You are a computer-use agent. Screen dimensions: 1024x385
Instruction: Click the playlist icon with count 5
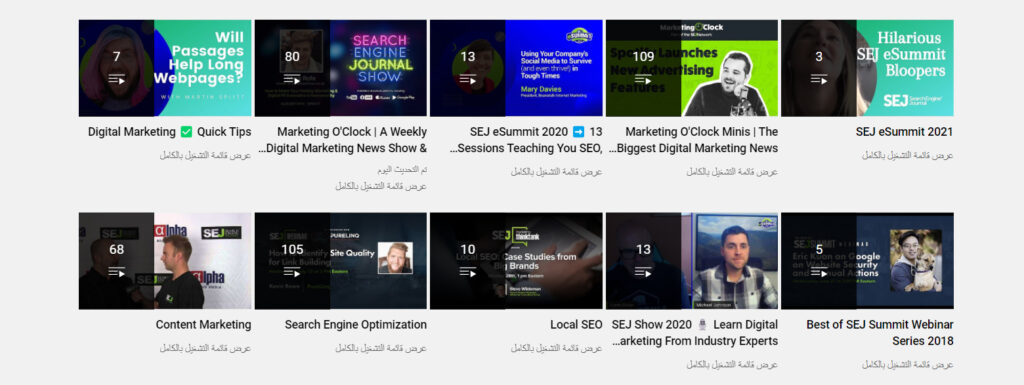click(x=819, y=272)
